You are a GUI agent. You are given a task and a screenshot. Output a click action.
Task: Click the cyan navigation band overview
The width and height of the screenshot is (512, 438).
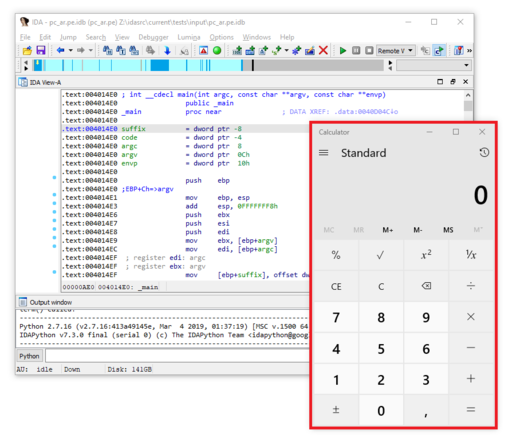208,65
